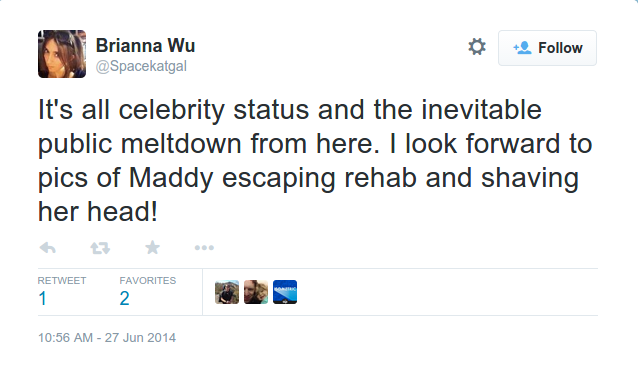Open the third avatar with the blue logo
Image resolution: width=638 pixels, height=380 pixels.
pyautogui.click(x=285, y=292)
